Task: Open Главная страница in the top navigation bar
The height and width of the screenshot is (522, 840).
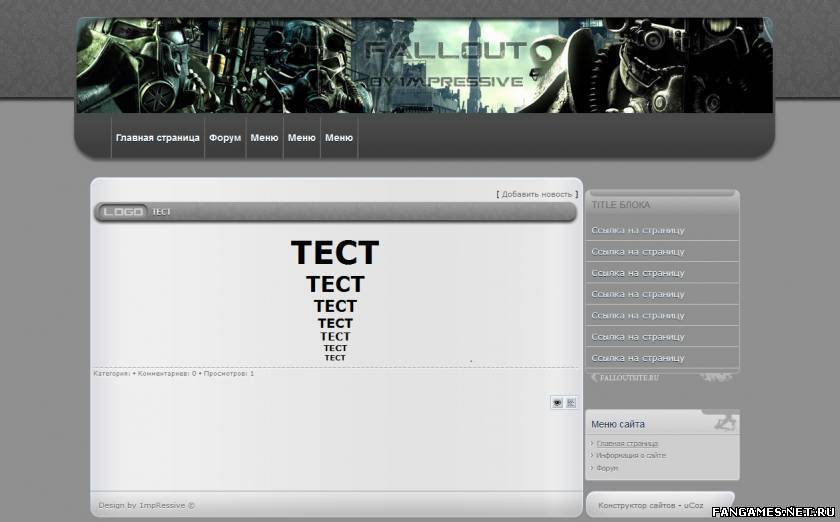Action: point(158,138)
